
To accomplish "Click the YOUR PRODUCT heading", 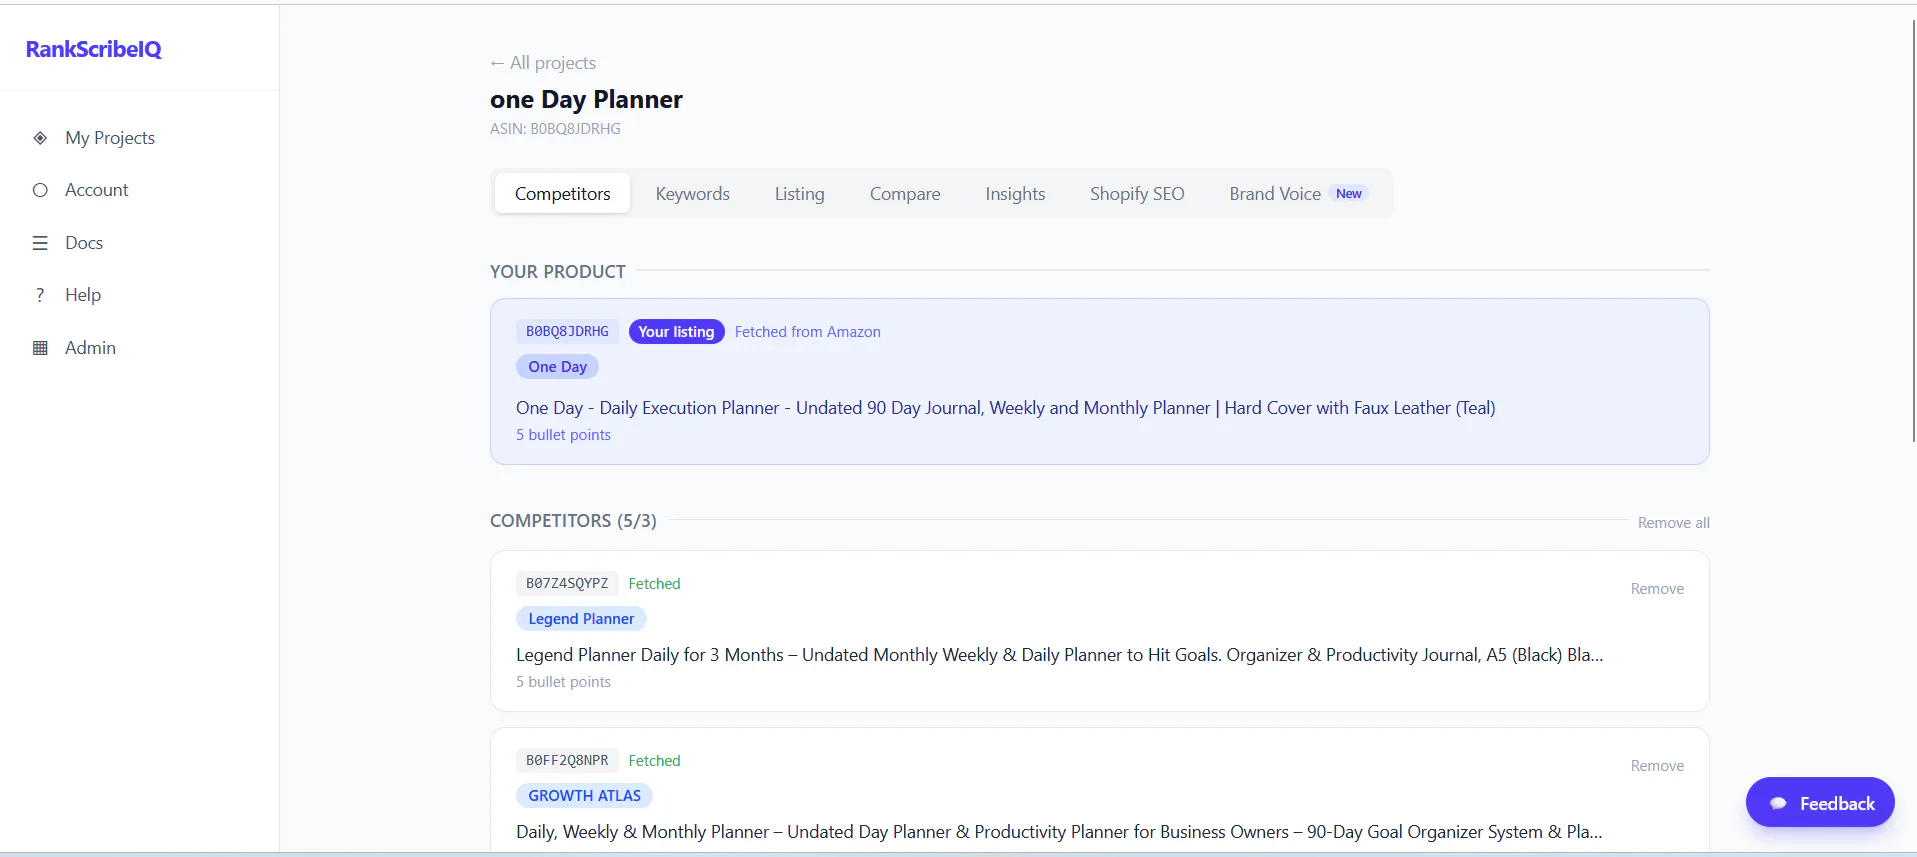I will (x=557, y=272).
